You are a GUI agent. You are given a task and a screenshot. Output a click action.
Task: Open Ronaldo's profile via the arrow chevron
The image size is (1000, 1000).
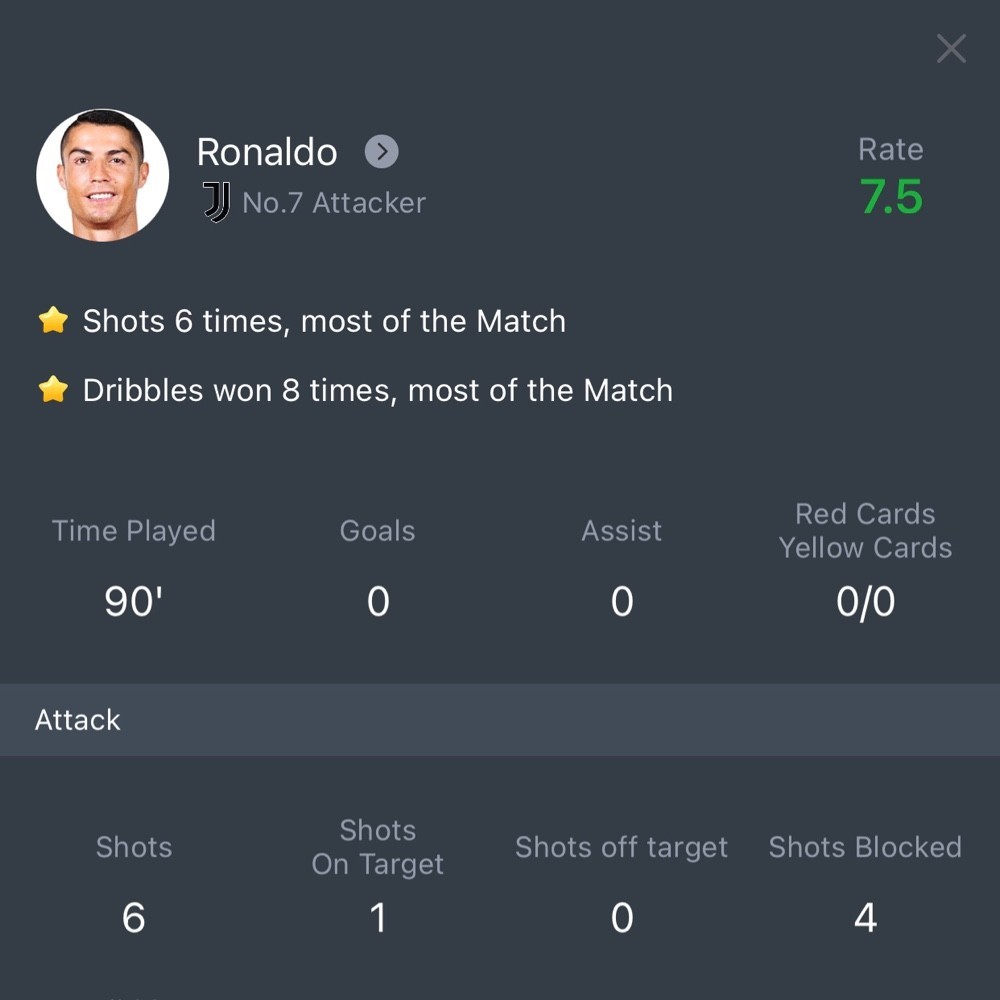381,152
